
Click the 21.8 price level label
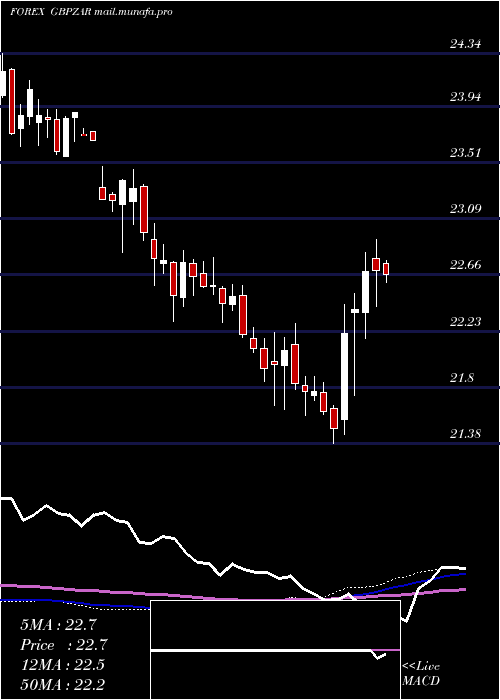(x=462, y=378)
